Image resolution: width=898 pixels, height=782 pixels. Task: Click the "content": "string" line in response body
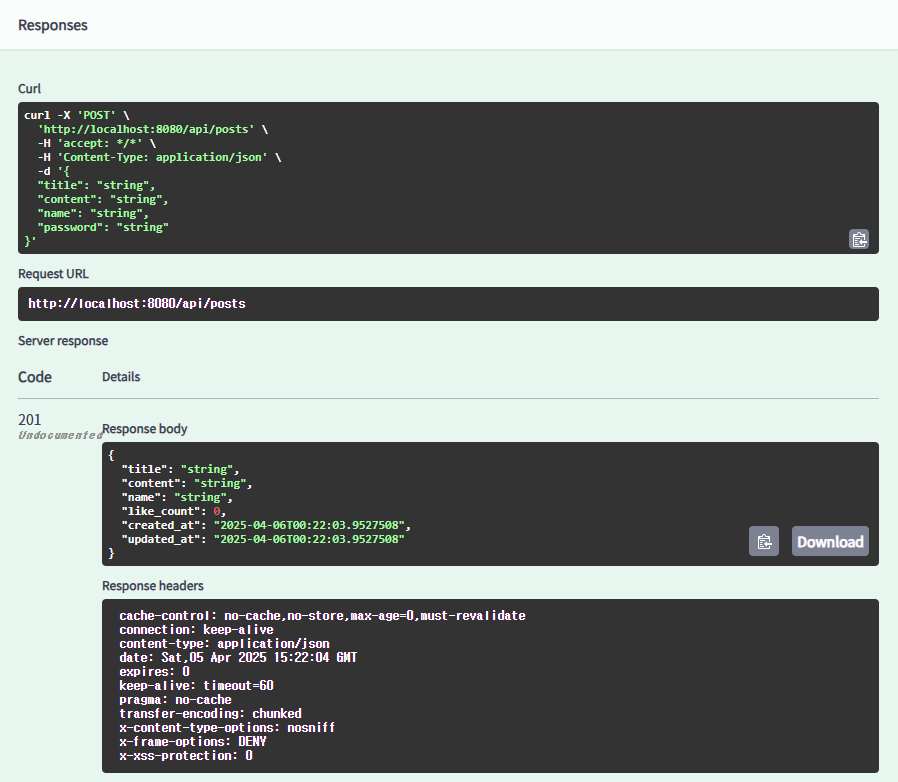187,483
